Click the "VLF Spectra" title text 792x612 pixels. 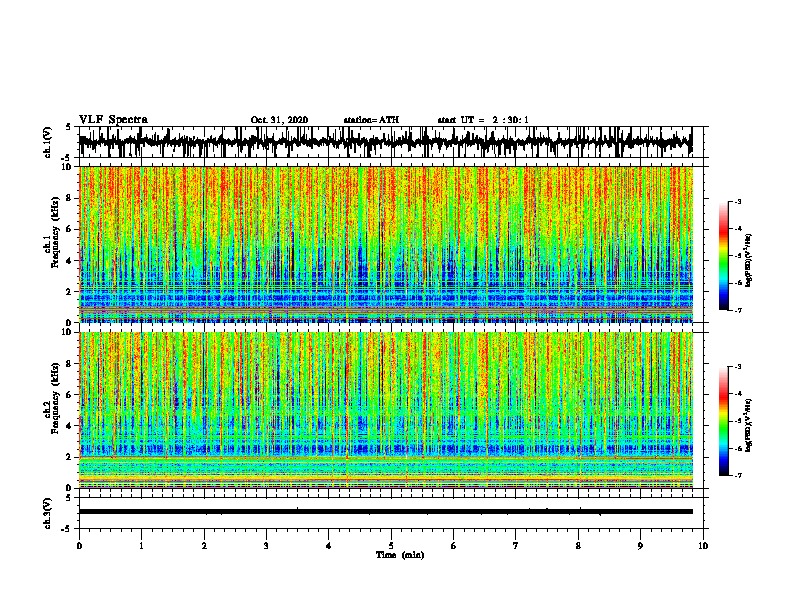tap(113, 120)
